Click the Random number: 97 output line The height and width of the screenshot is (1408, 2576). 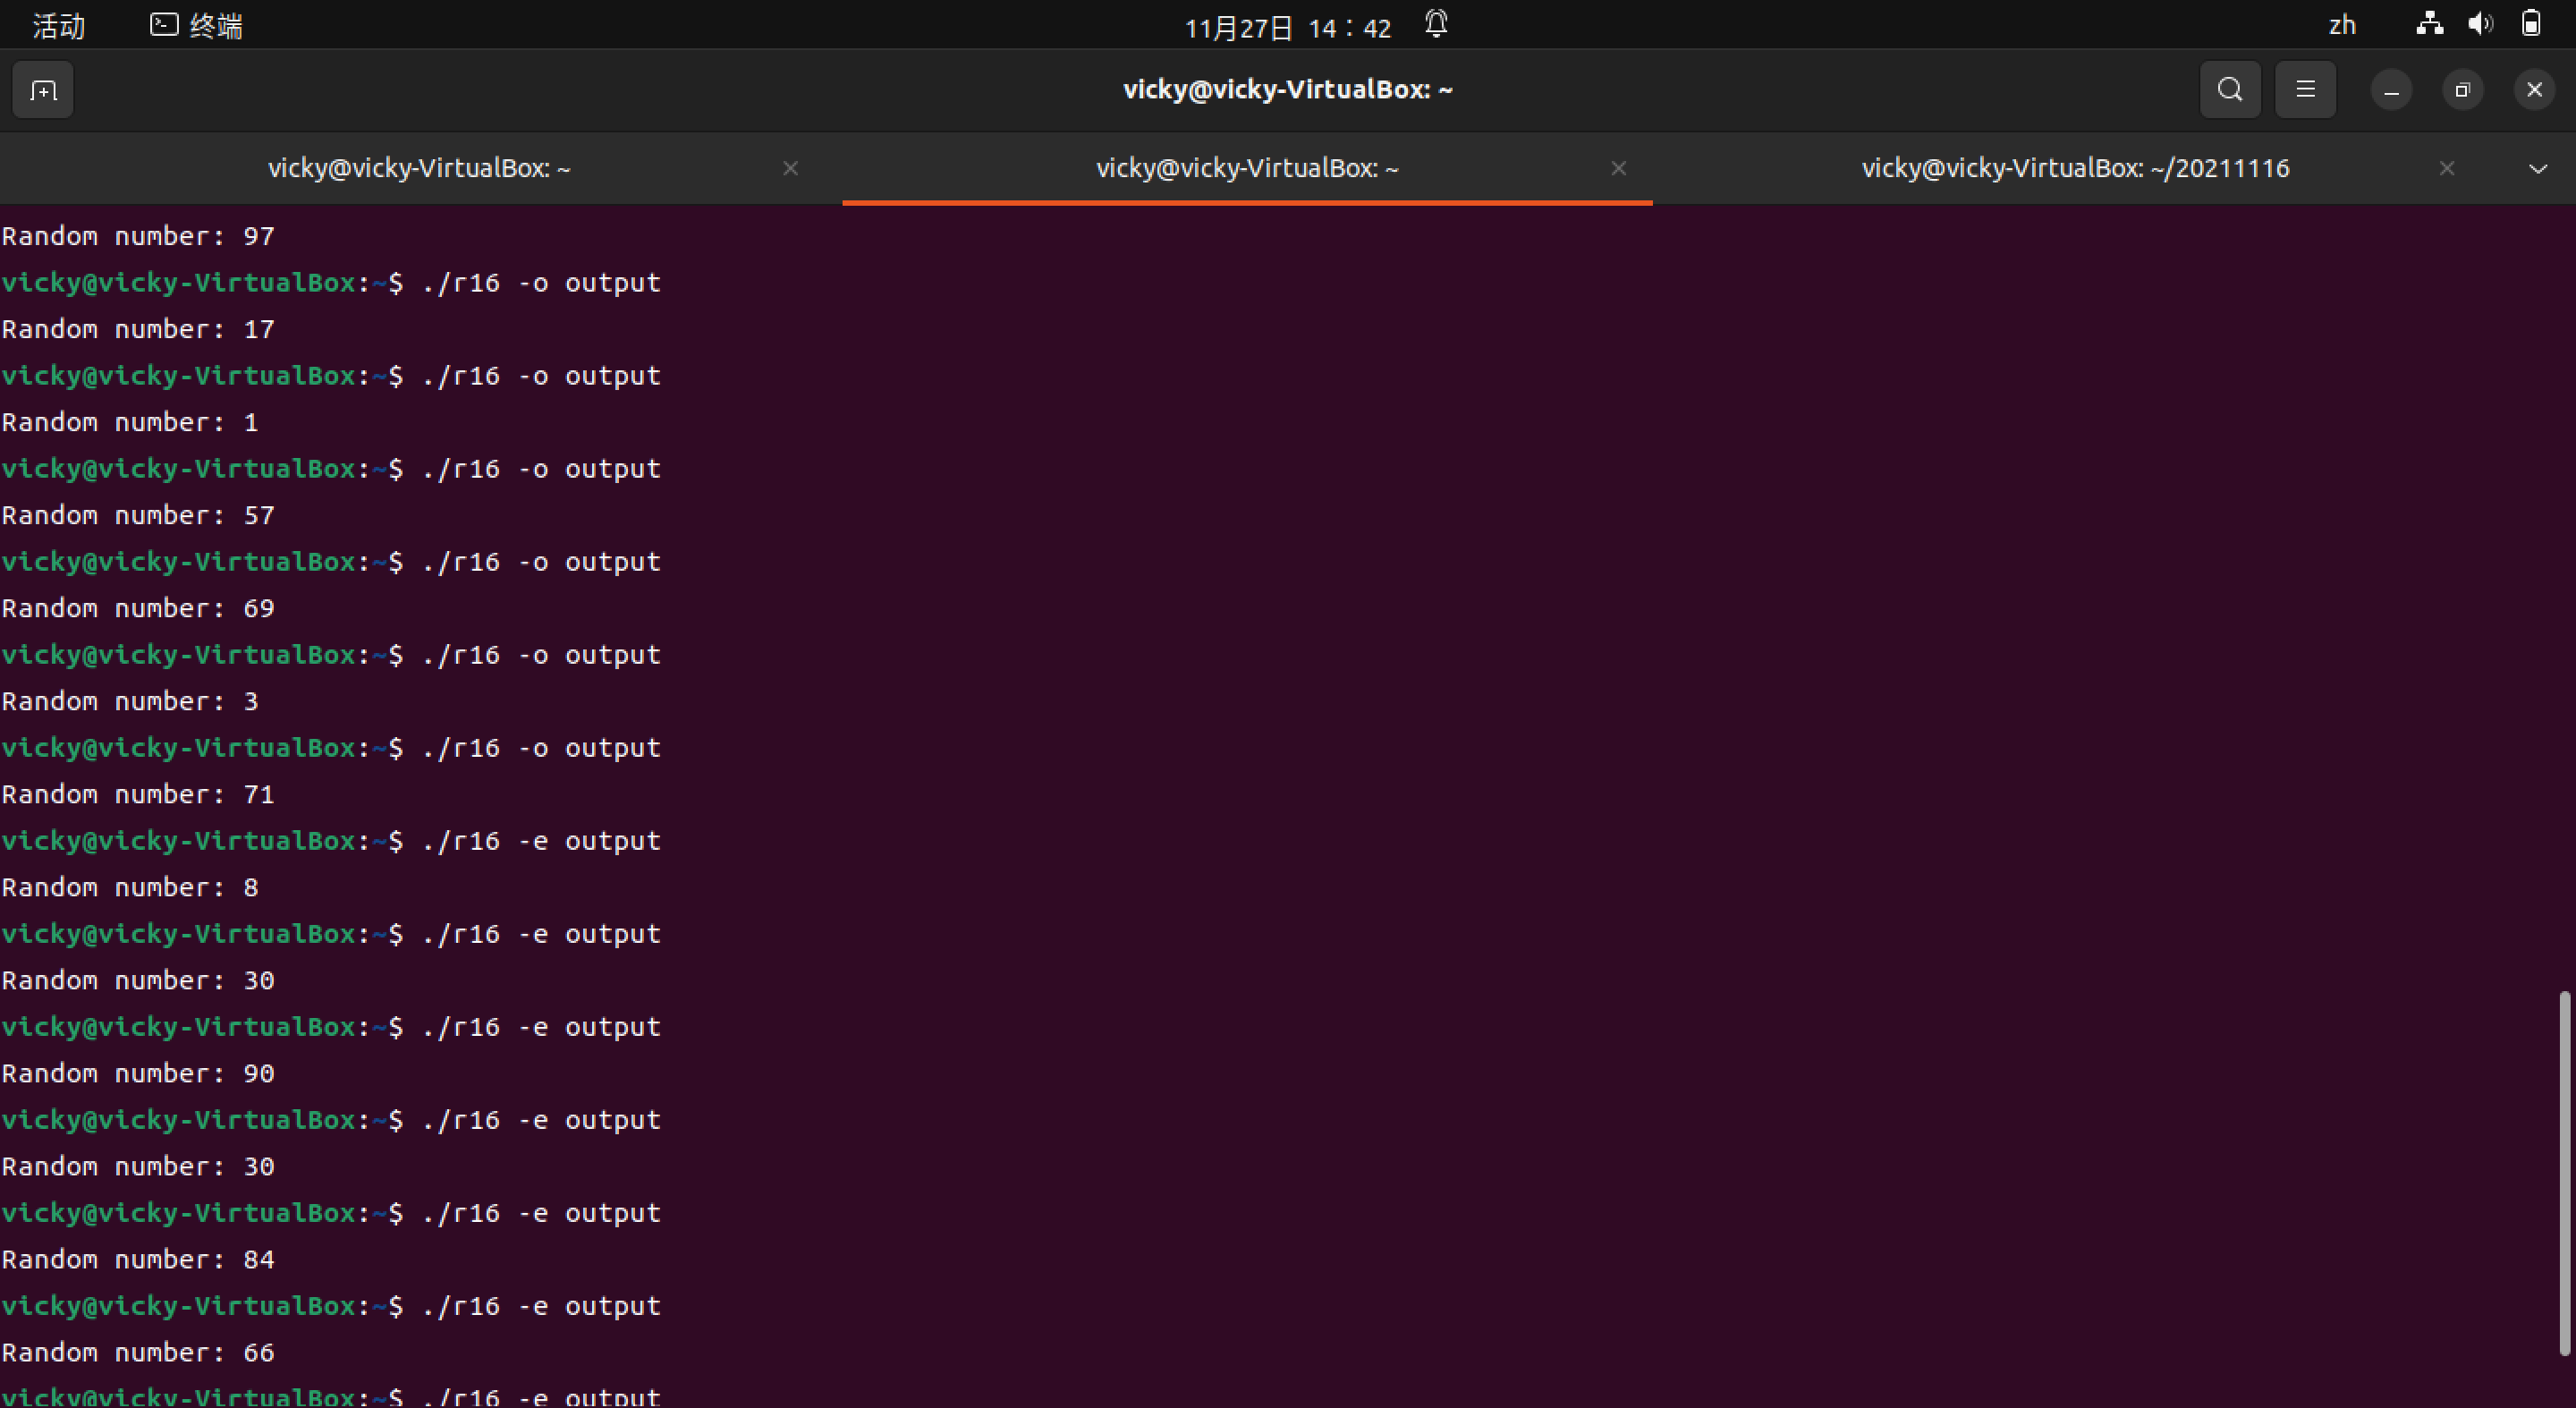tap(138, 237)
